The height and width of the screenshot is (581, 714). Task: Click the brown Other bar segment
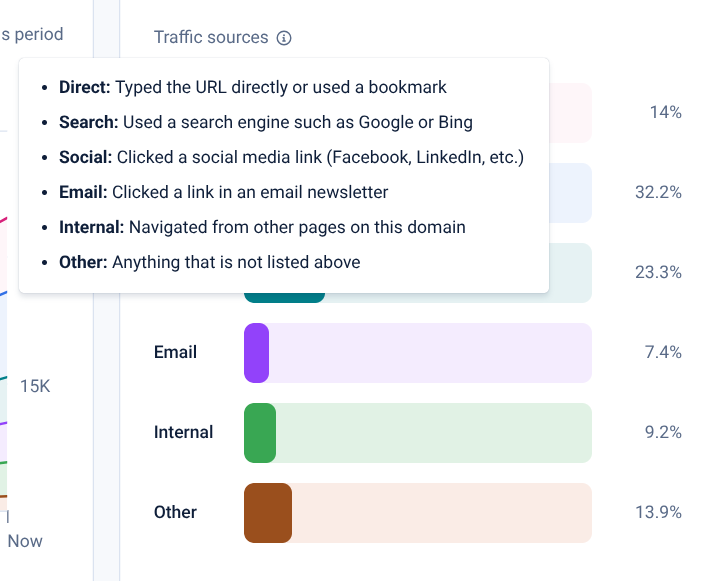pyautogui.click(x=268, y=512)
